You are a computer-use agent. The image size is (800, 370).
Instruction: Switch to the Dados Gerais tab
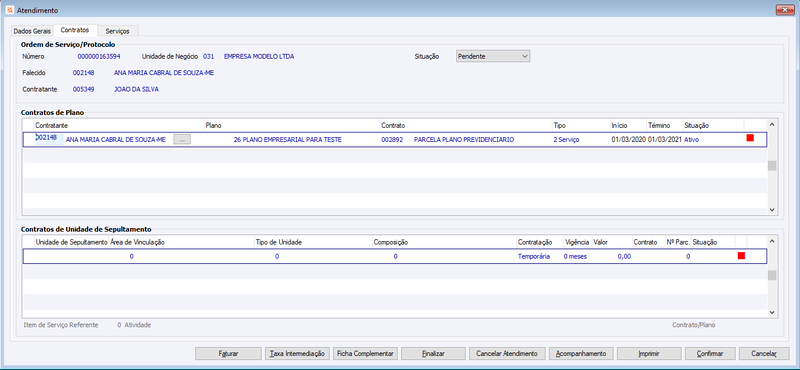[32, 31]
